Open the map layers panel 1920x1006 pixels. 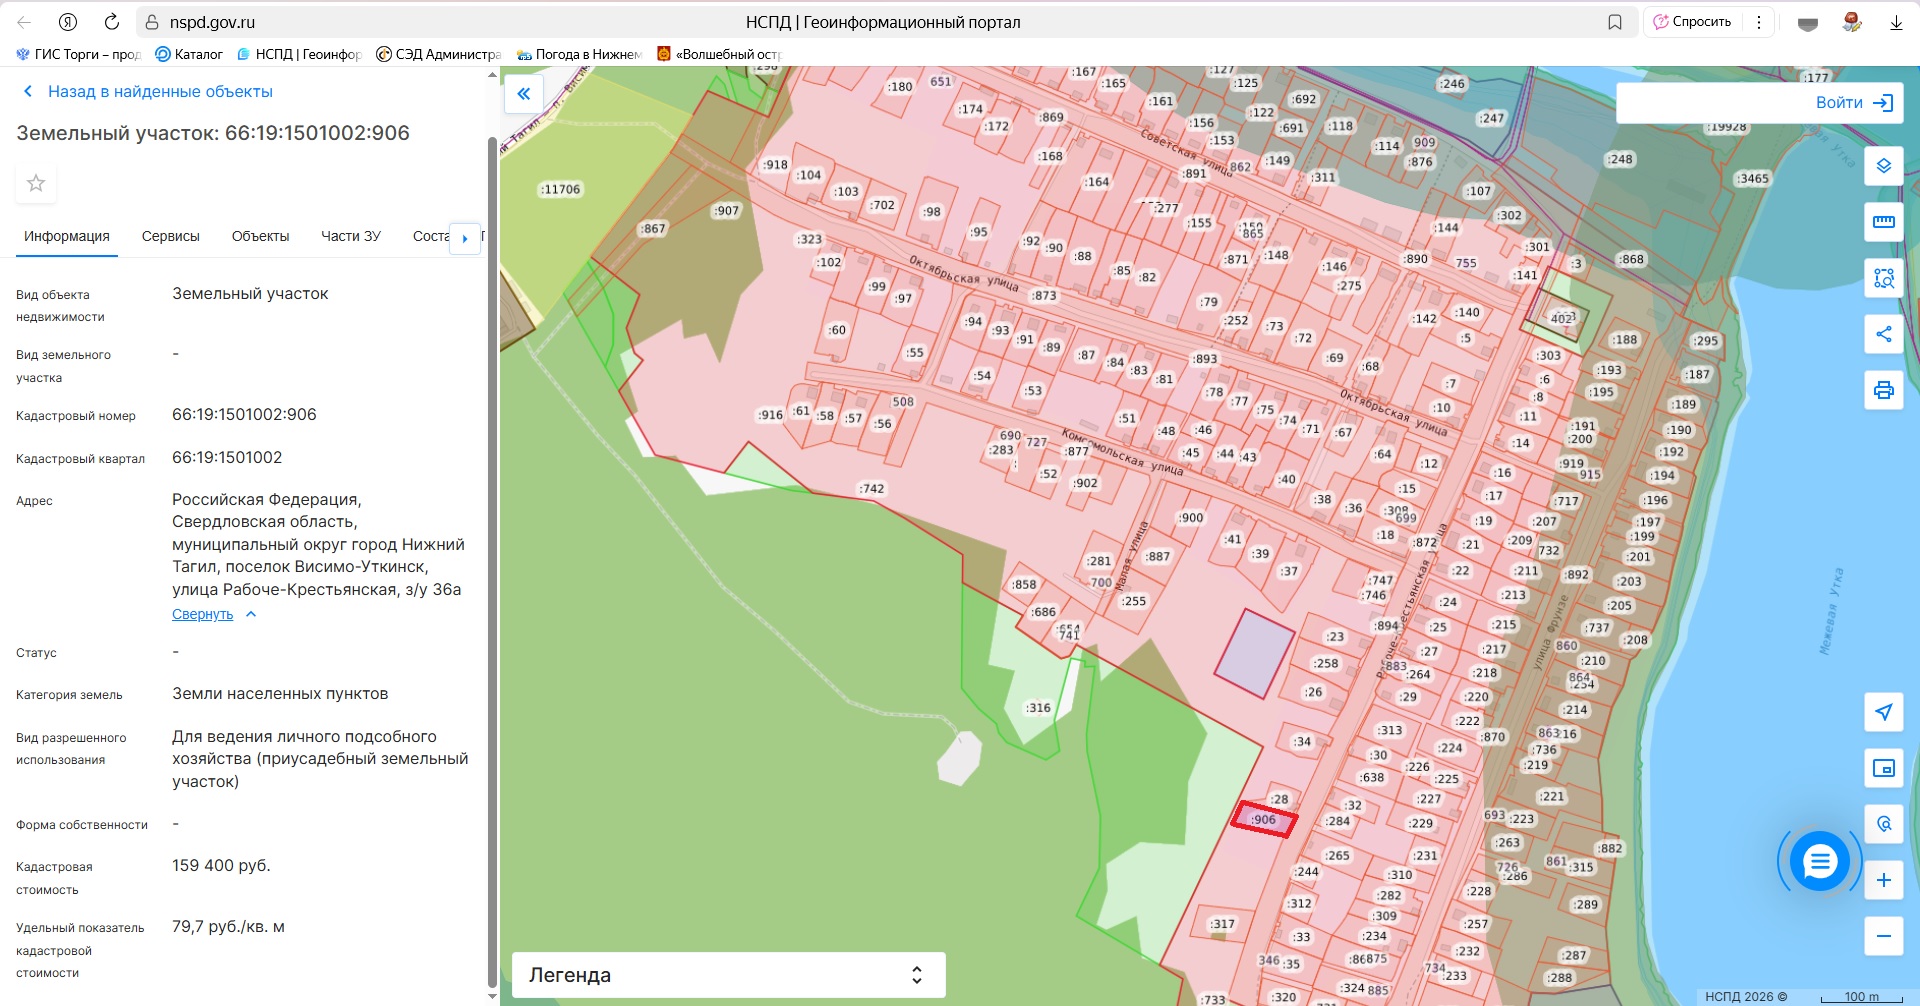pyautogui.click(x=1883, y=166)
